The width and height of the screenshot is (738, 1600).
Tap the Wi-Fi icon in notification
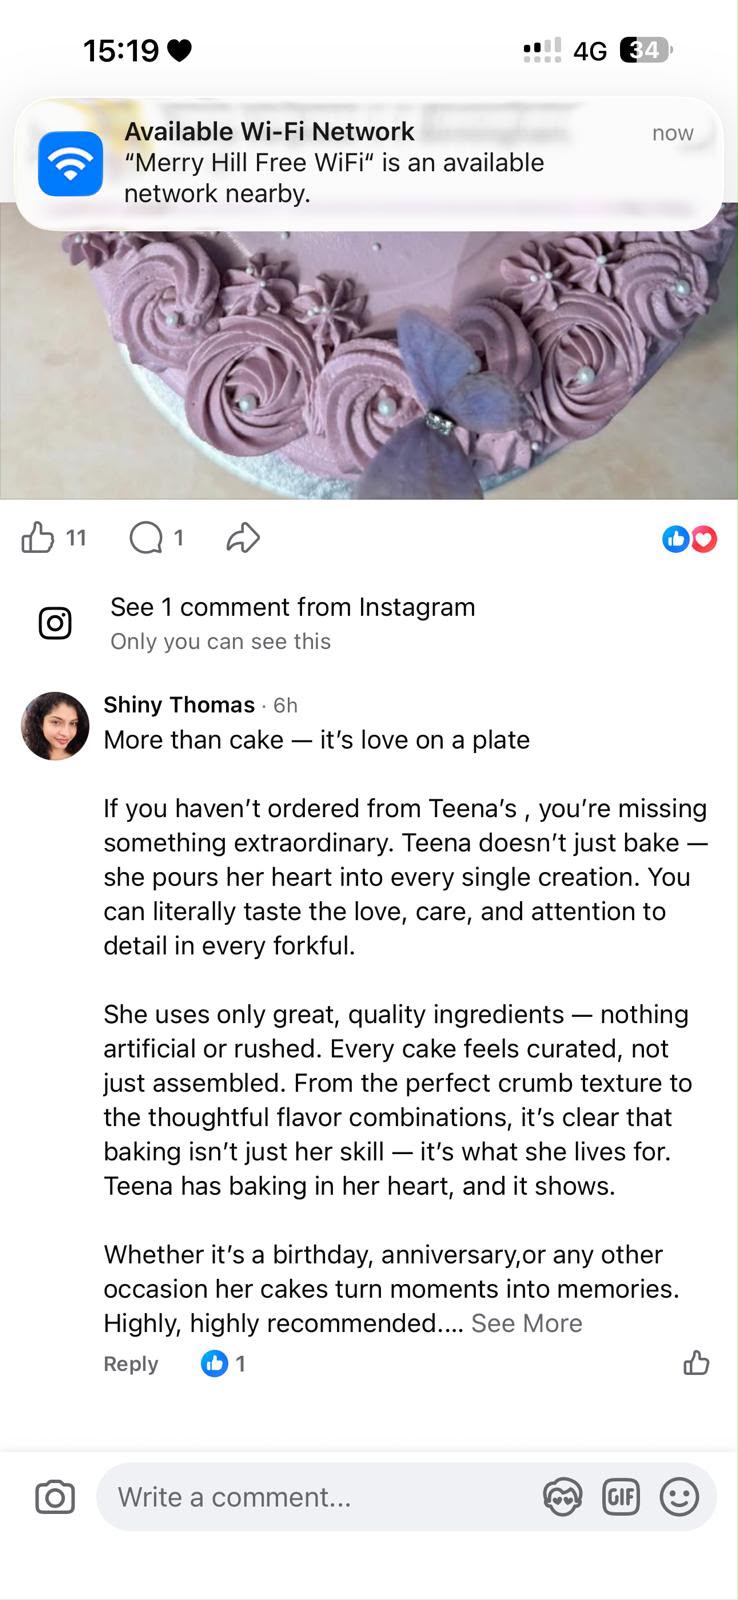(x=70, y=164)
